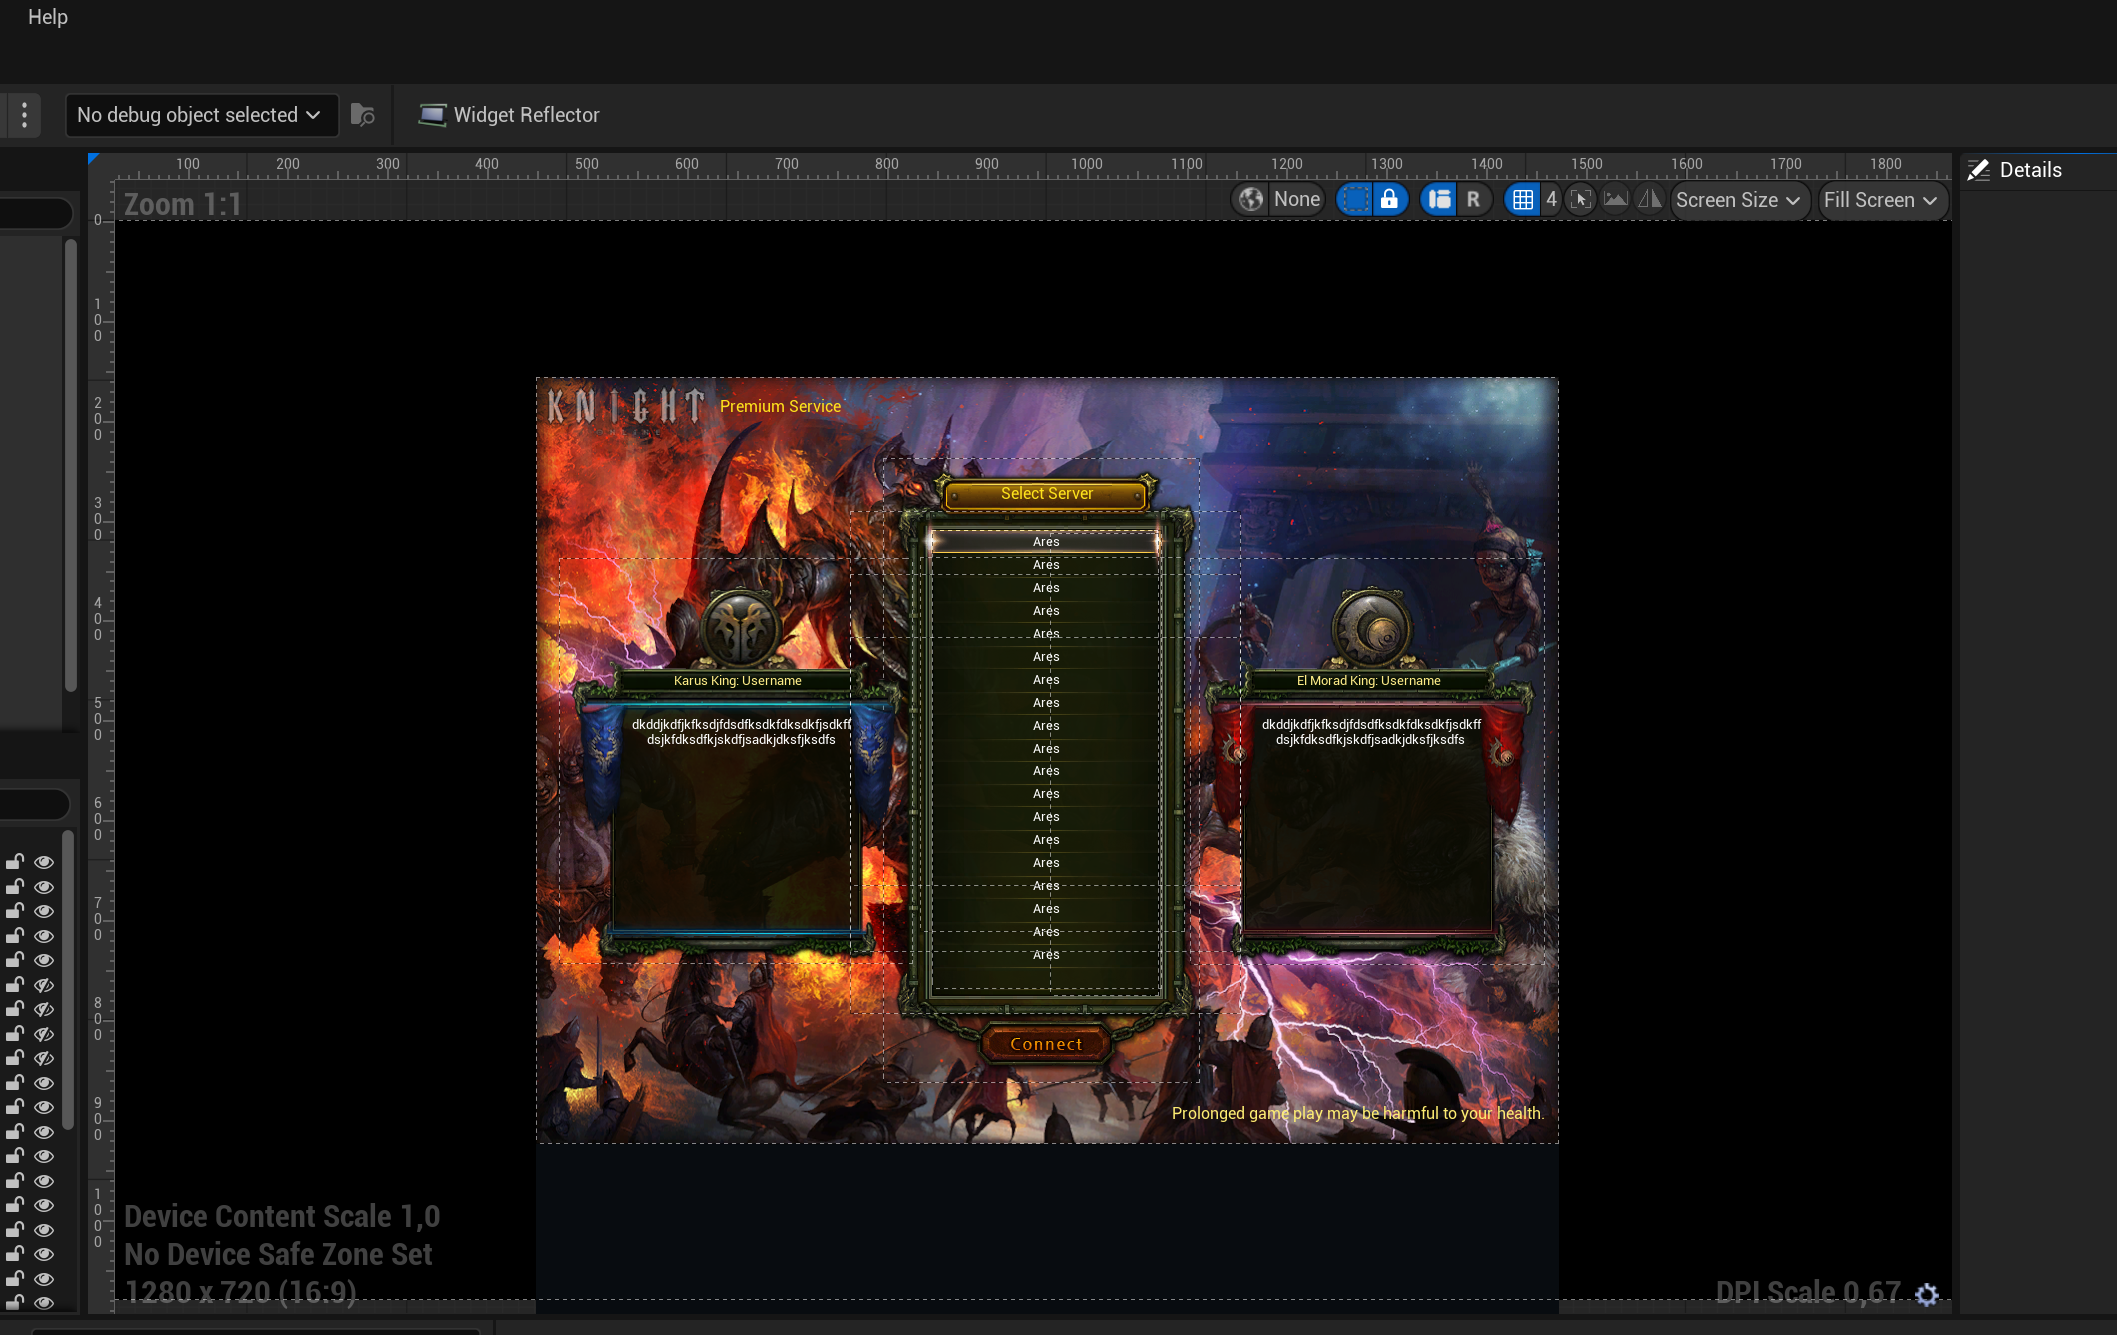
Task: Select the KNIGHT logo image
Action: click(627, 406)
